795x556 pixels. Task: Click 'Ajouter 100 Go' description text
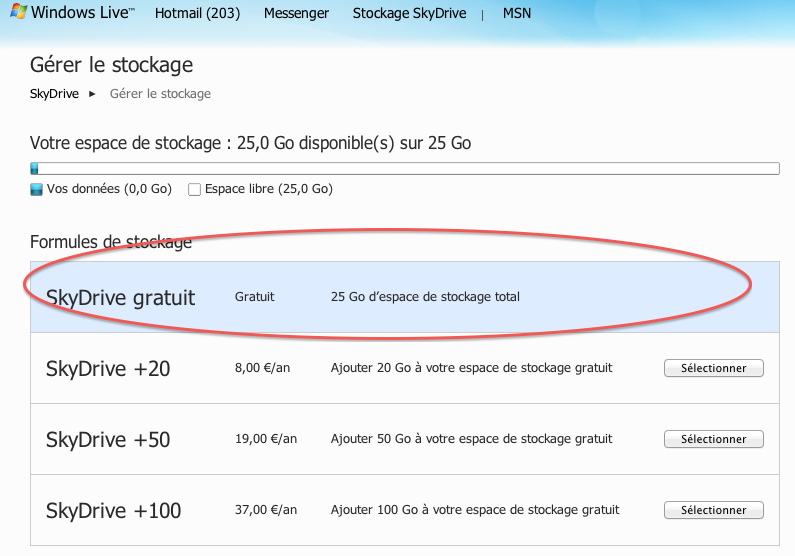pos(475,510)
